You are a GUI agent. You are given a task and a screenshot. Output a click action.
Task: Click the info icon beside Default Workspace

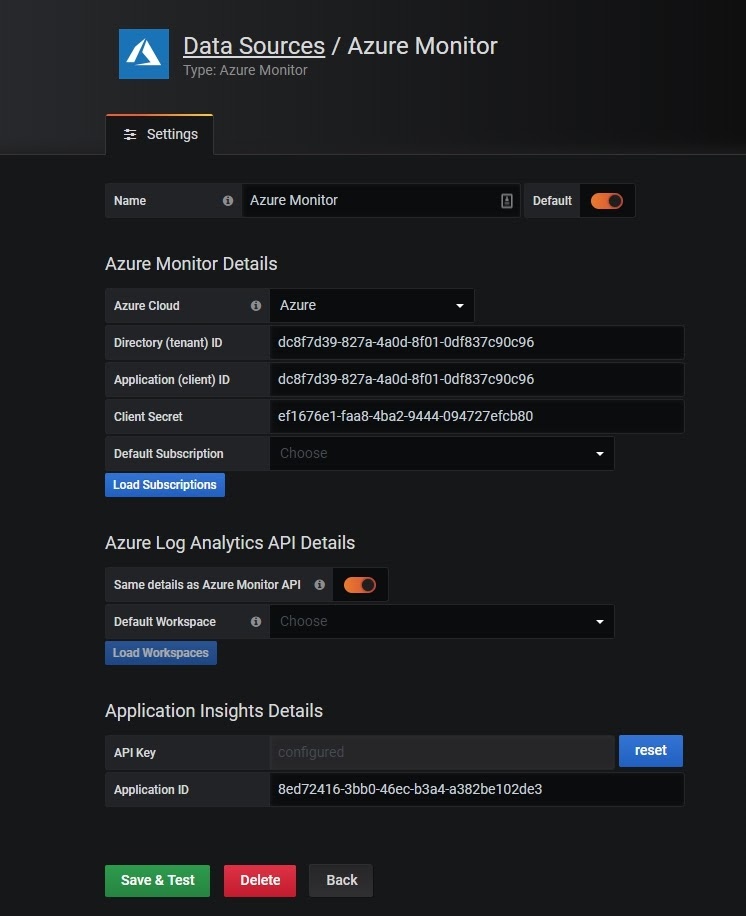[x=256, y=622]
